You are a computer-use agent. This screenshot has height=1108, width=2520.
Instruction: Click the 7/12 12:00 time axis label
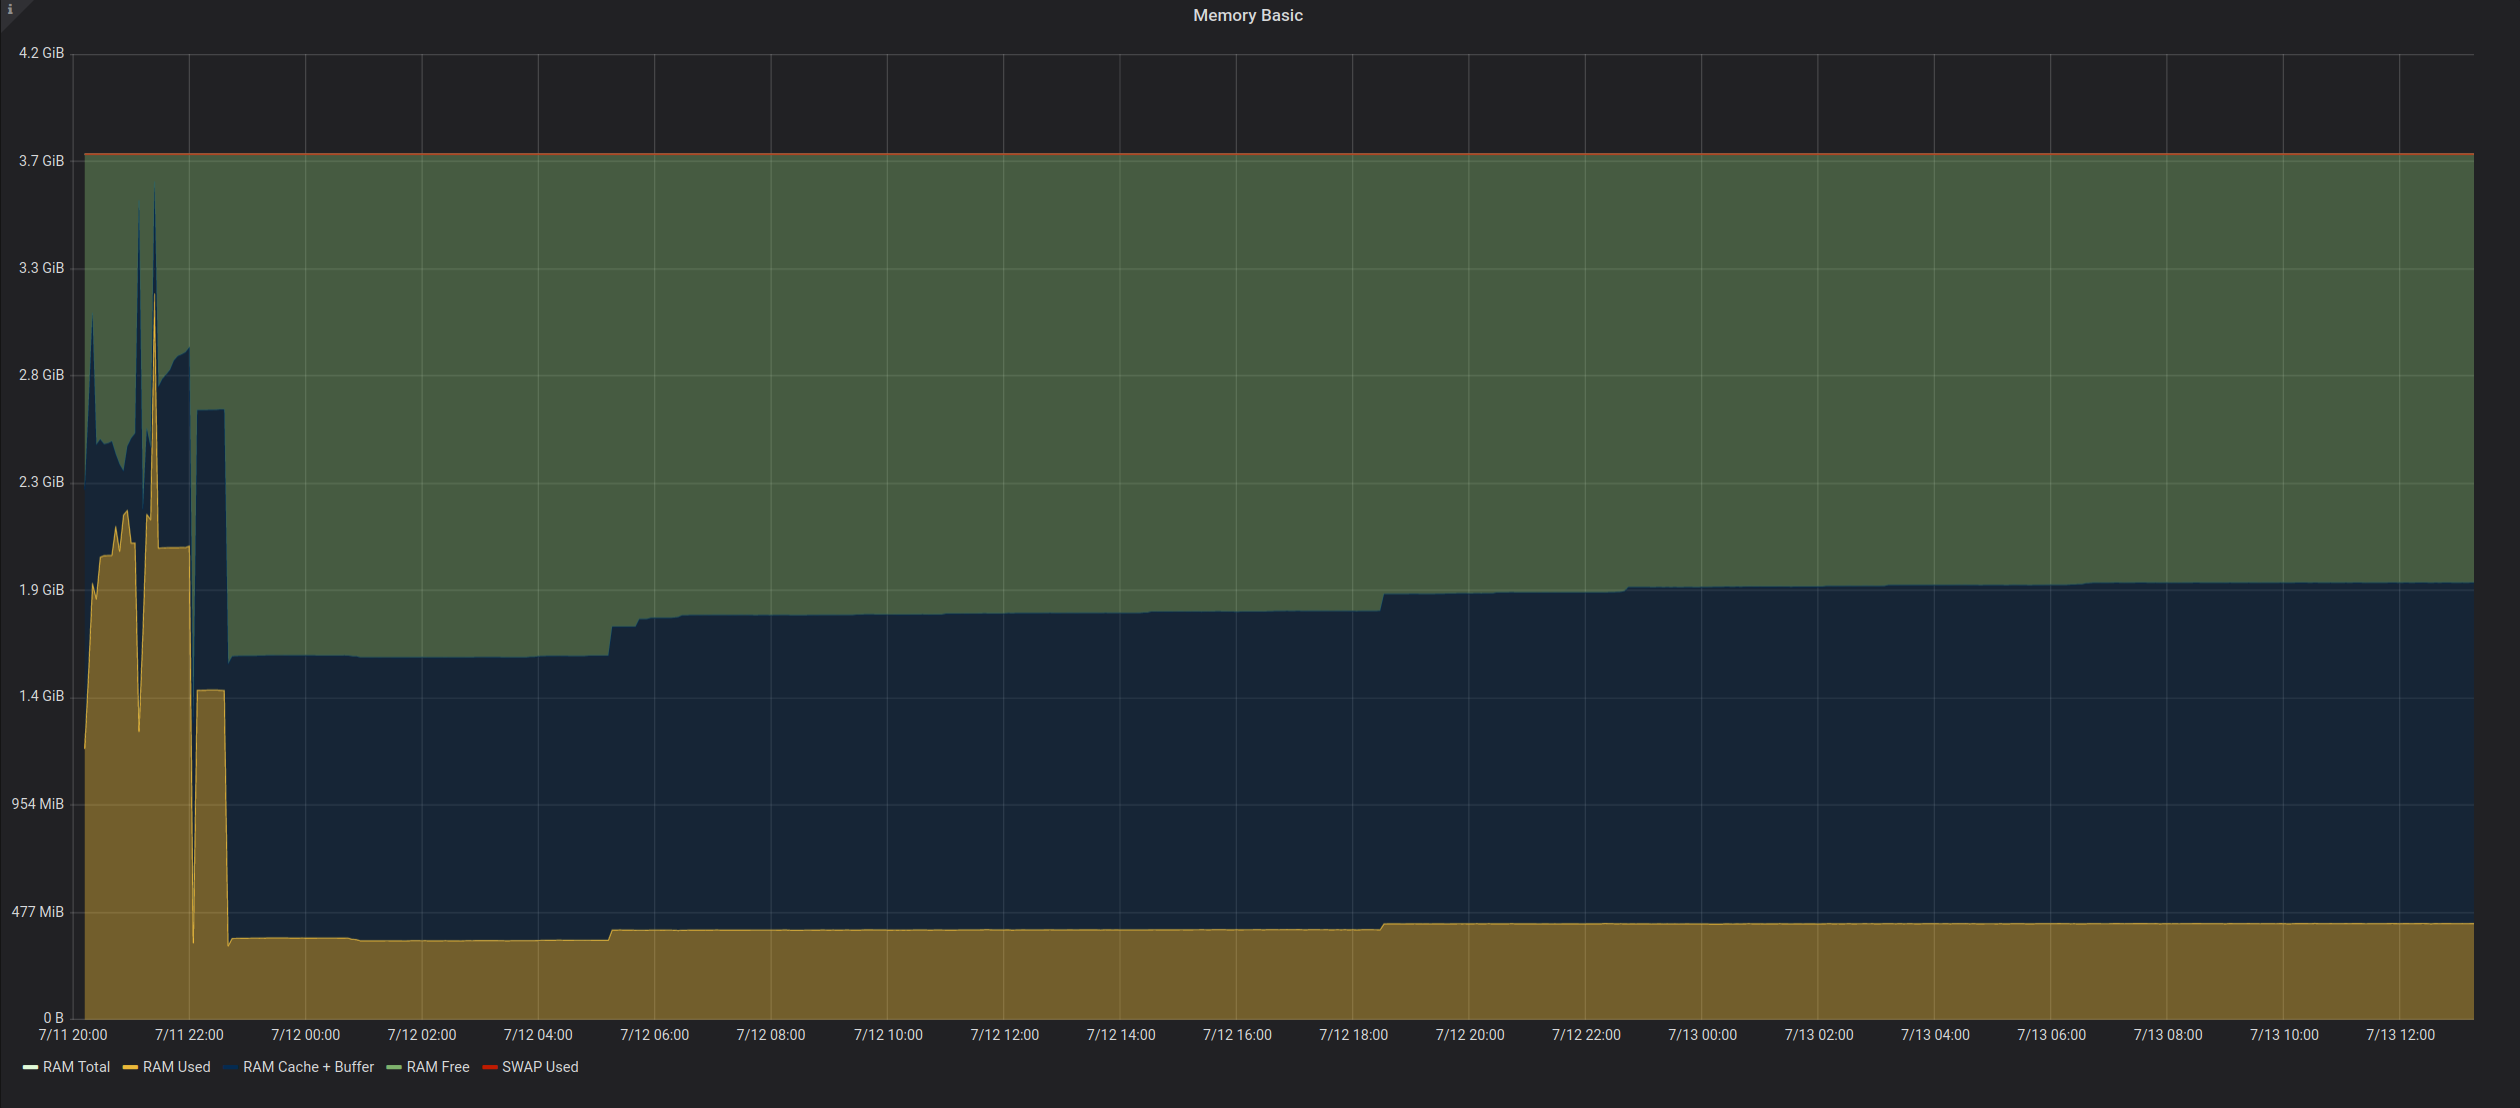tap(1004, 1035)
